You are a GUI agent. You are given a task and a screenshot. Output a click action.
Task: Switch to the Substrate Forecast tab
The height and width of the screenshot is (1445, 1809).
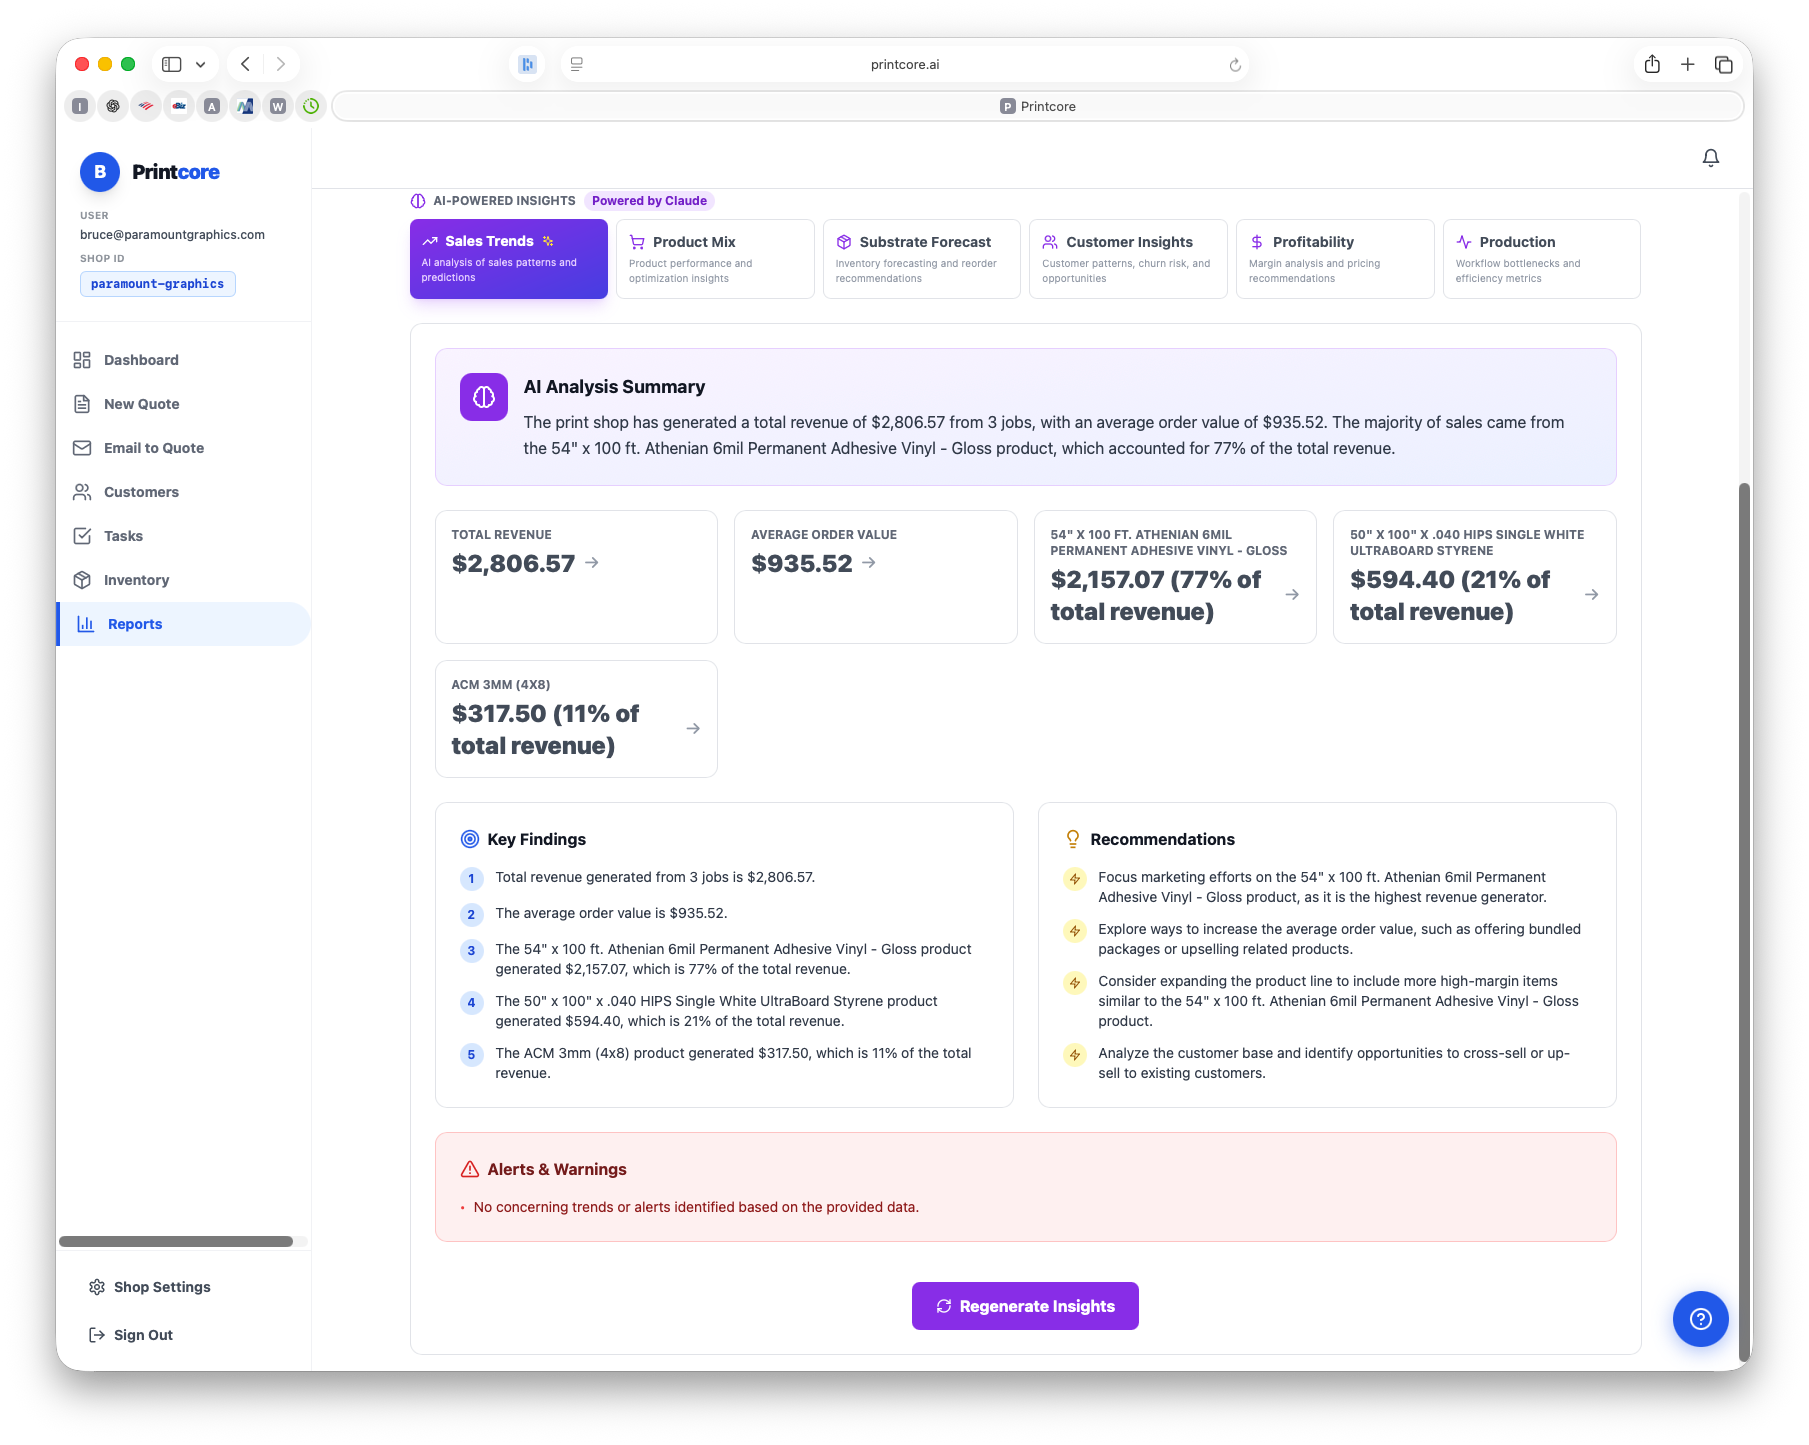(x=921, y=258)
